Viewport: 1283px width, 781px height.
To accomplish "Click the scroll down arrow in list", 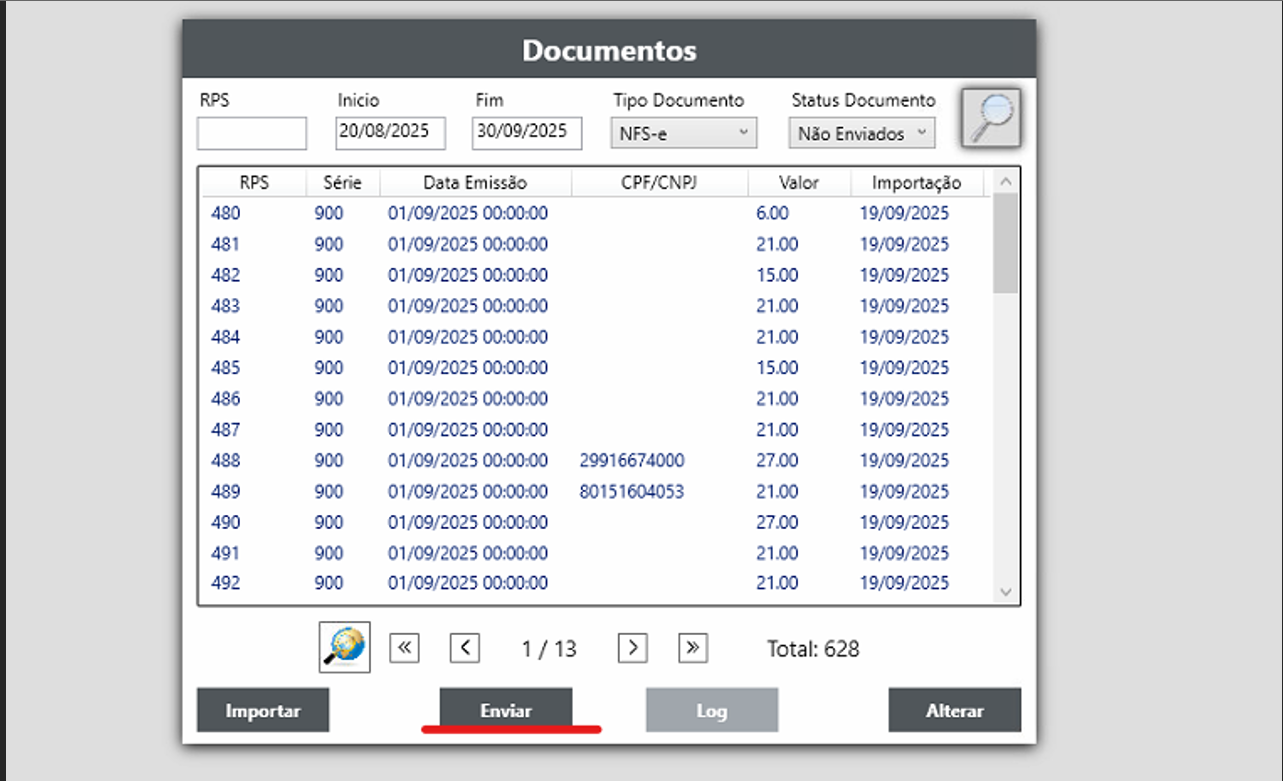I will [1007, 593].
